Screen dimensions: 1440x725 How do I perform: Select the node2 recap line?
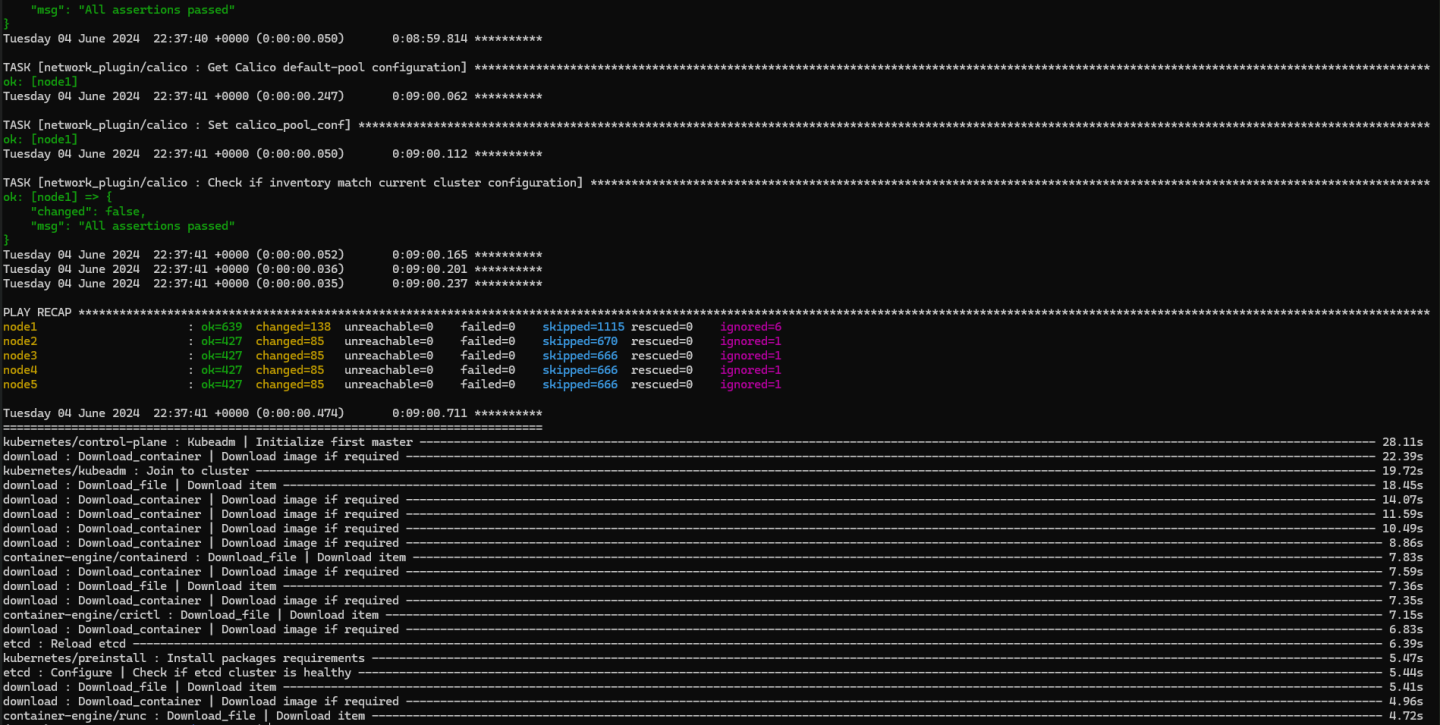[19, 340]
